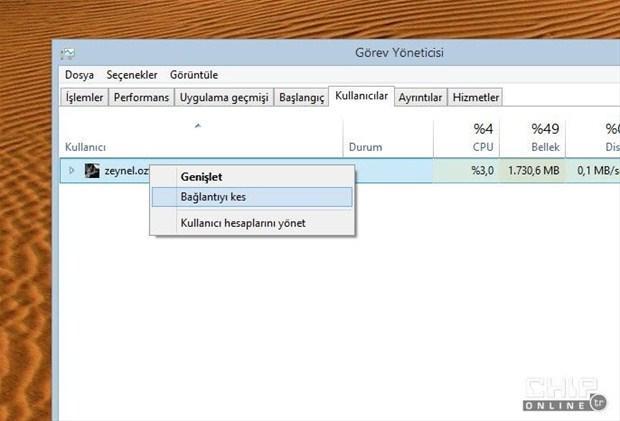Expand the zeynel user row arrow
This screenshot has width=620, height=421.
pos(71,171)
